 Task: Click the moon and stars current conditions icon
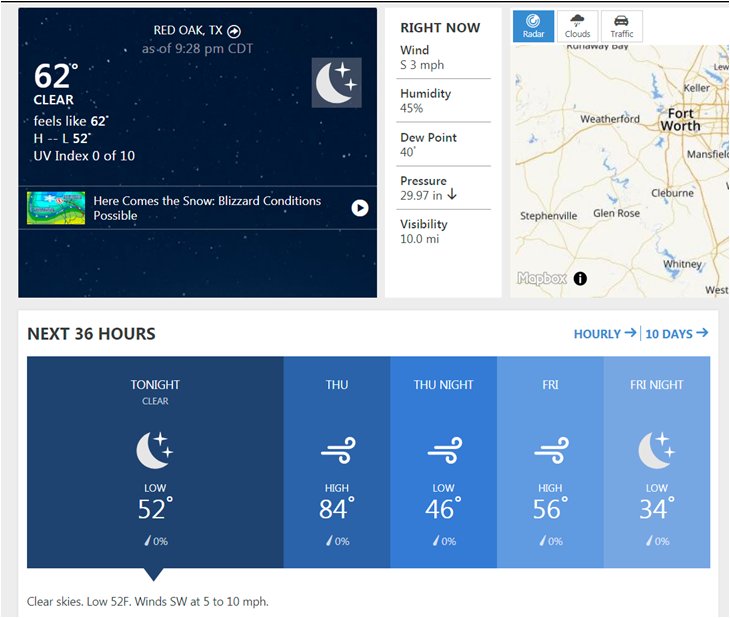coord(337,83)
